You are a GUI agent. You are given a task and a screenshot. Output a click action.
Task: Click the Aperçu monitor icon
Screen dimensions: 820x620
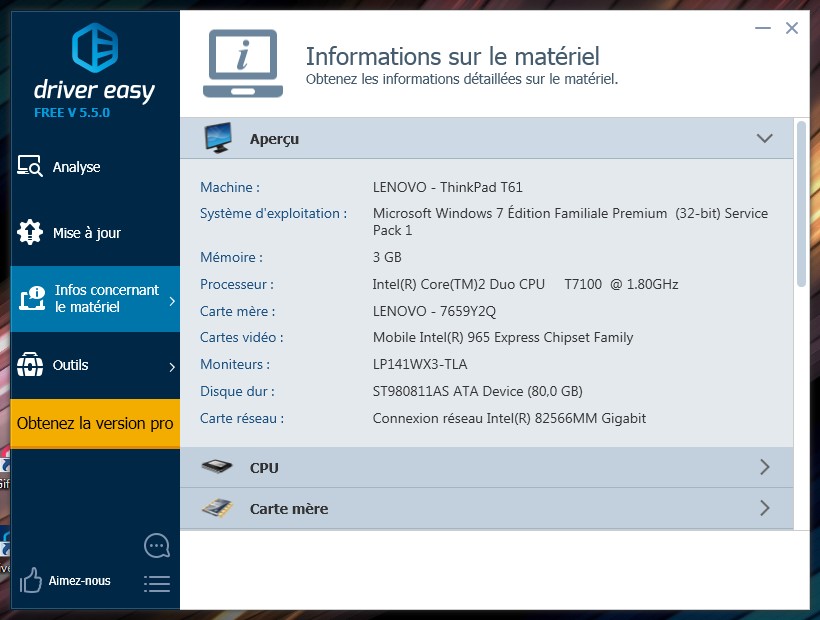pos(219,138)
